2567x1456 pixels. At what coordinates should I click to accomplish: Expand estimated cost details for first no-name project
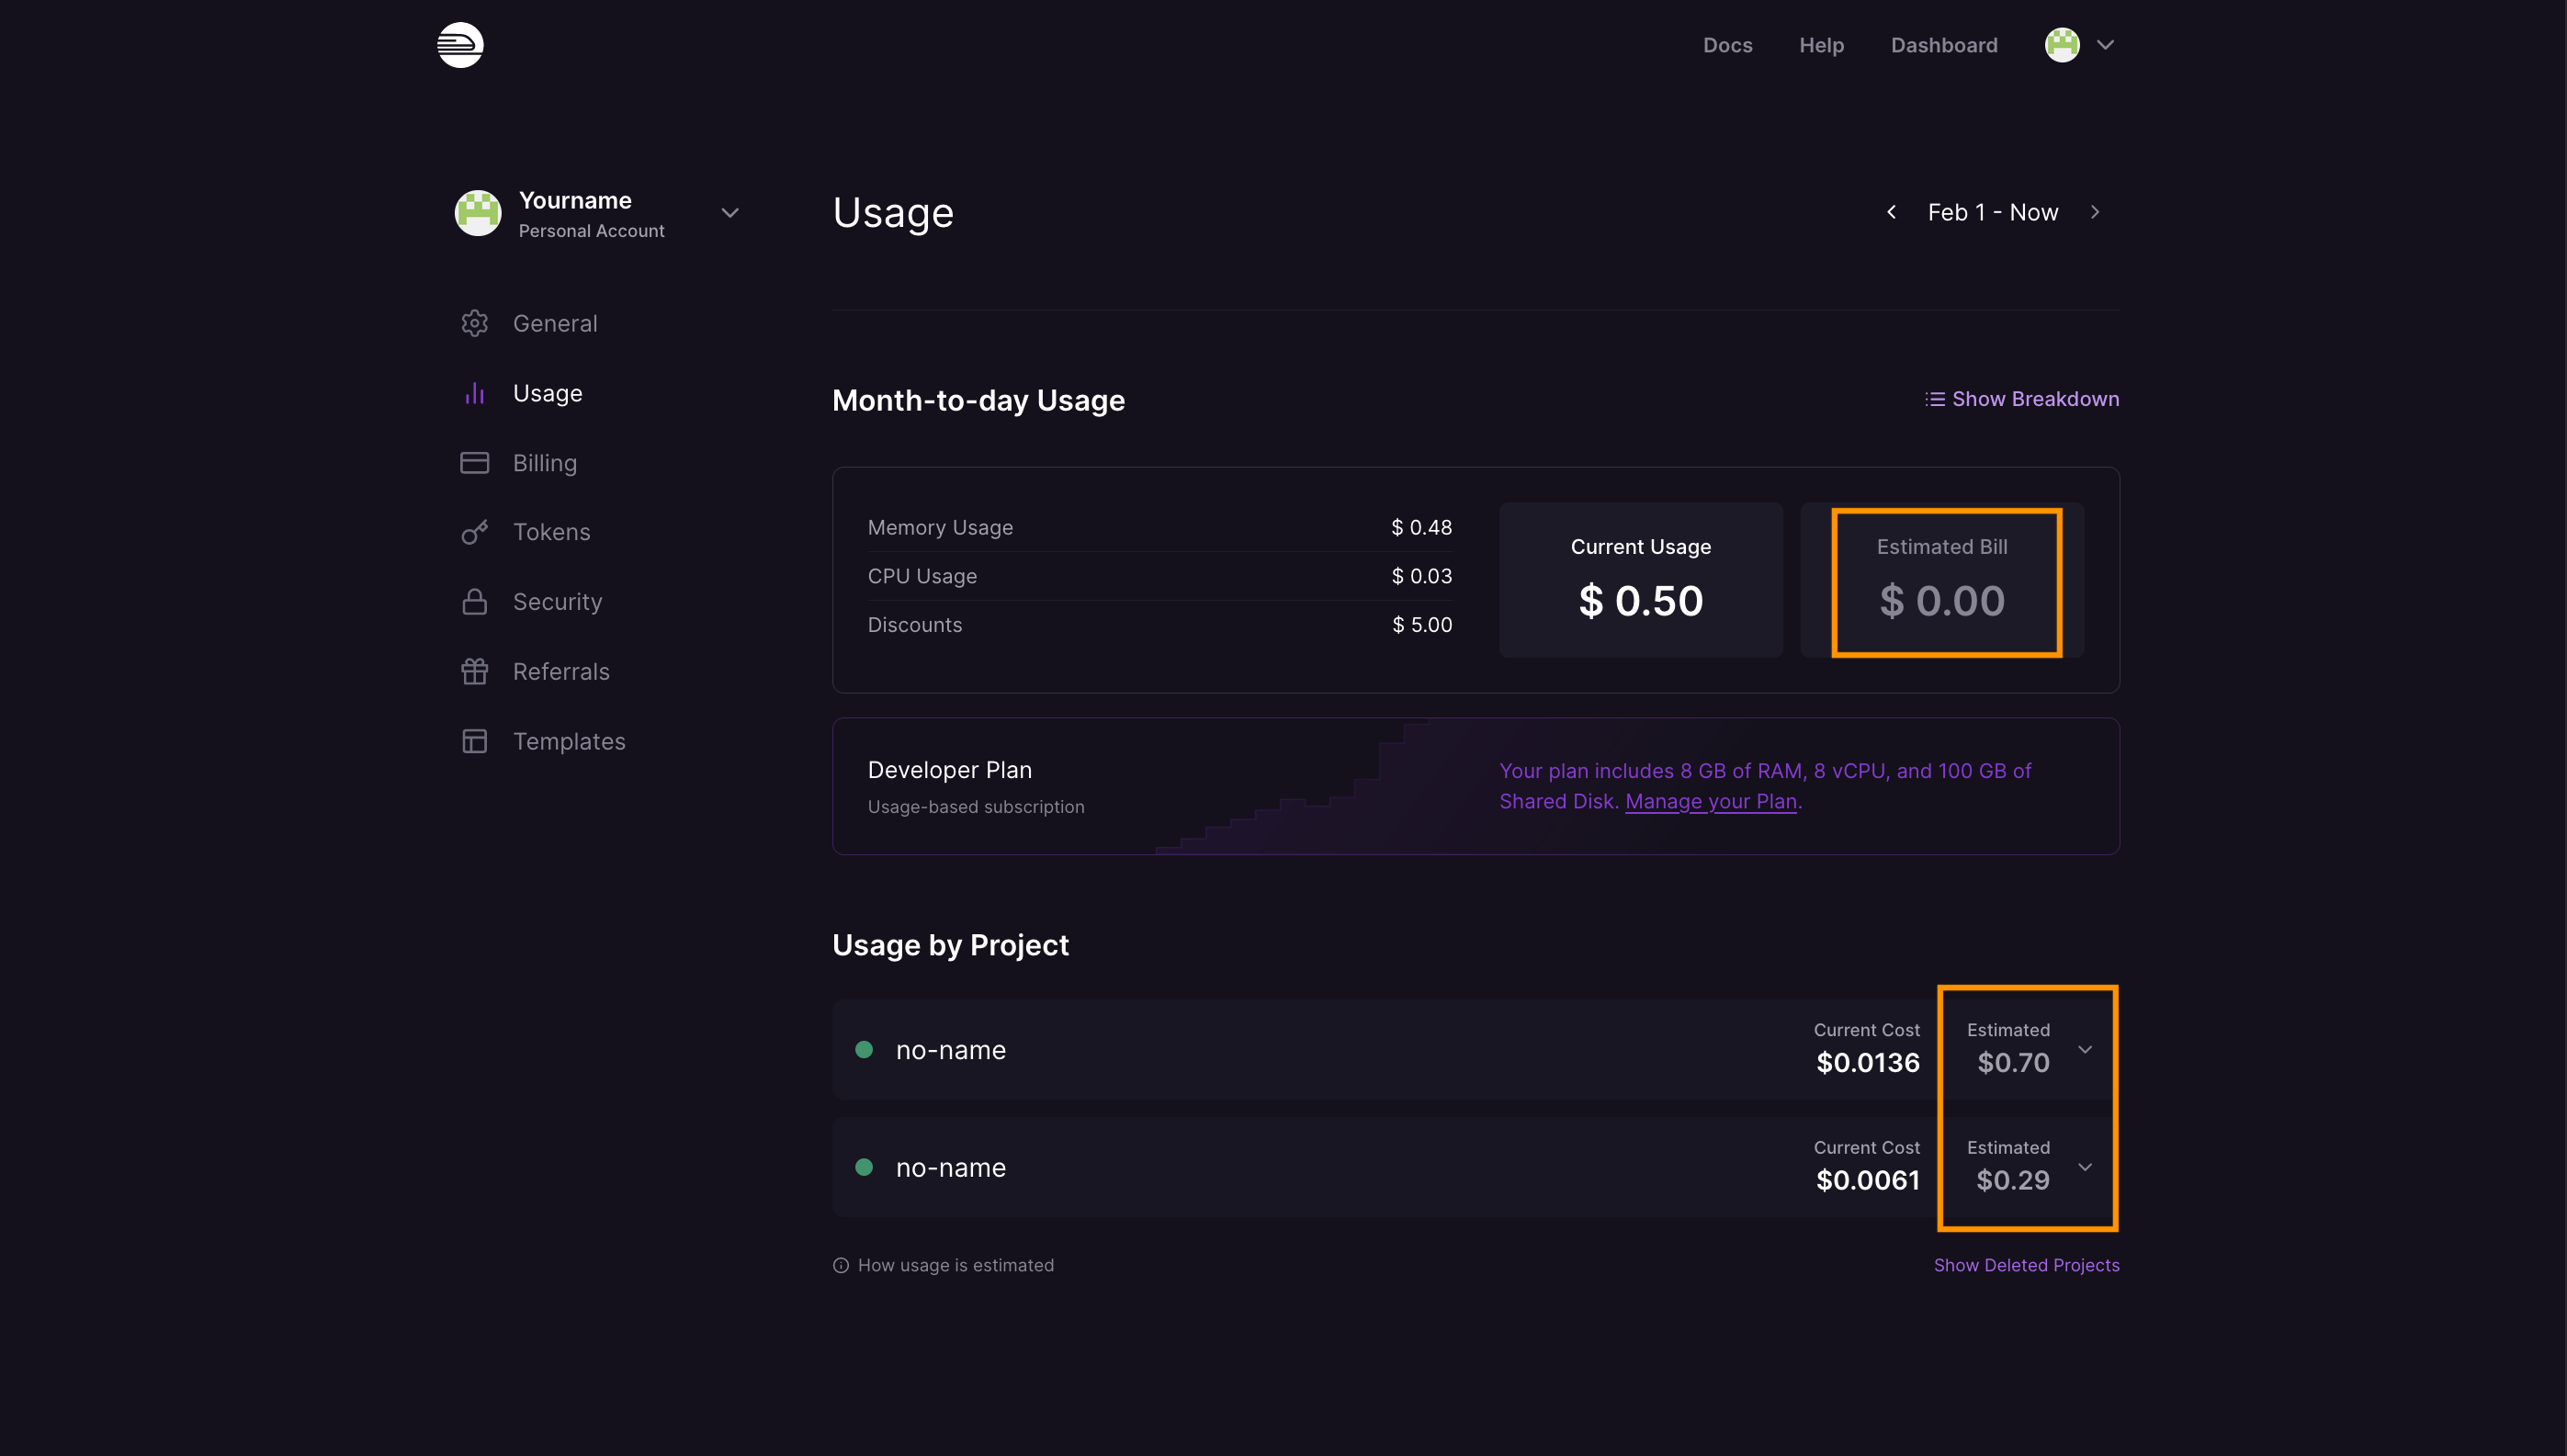2085,1048
